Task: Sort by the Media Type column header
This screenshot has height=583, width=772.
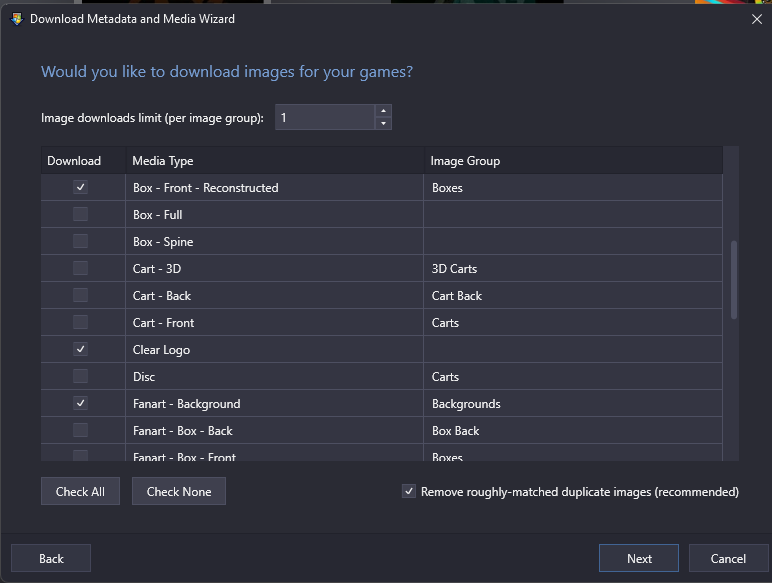Action: tap(275, 161)
